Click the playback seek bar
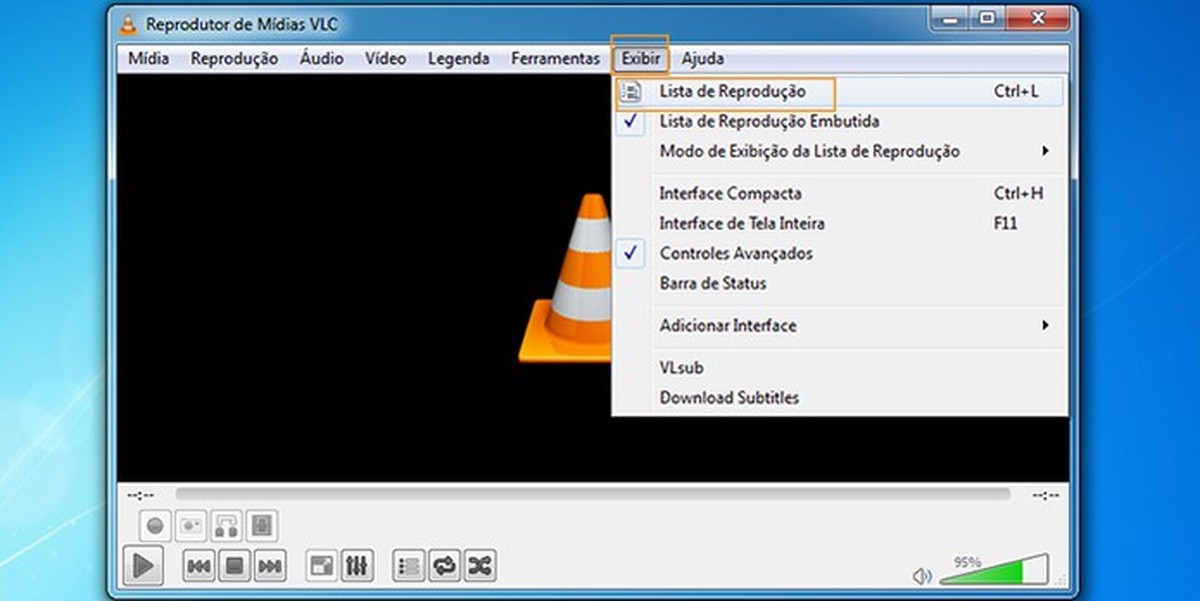Screen dimensions: 1200x601 point(593,494)
